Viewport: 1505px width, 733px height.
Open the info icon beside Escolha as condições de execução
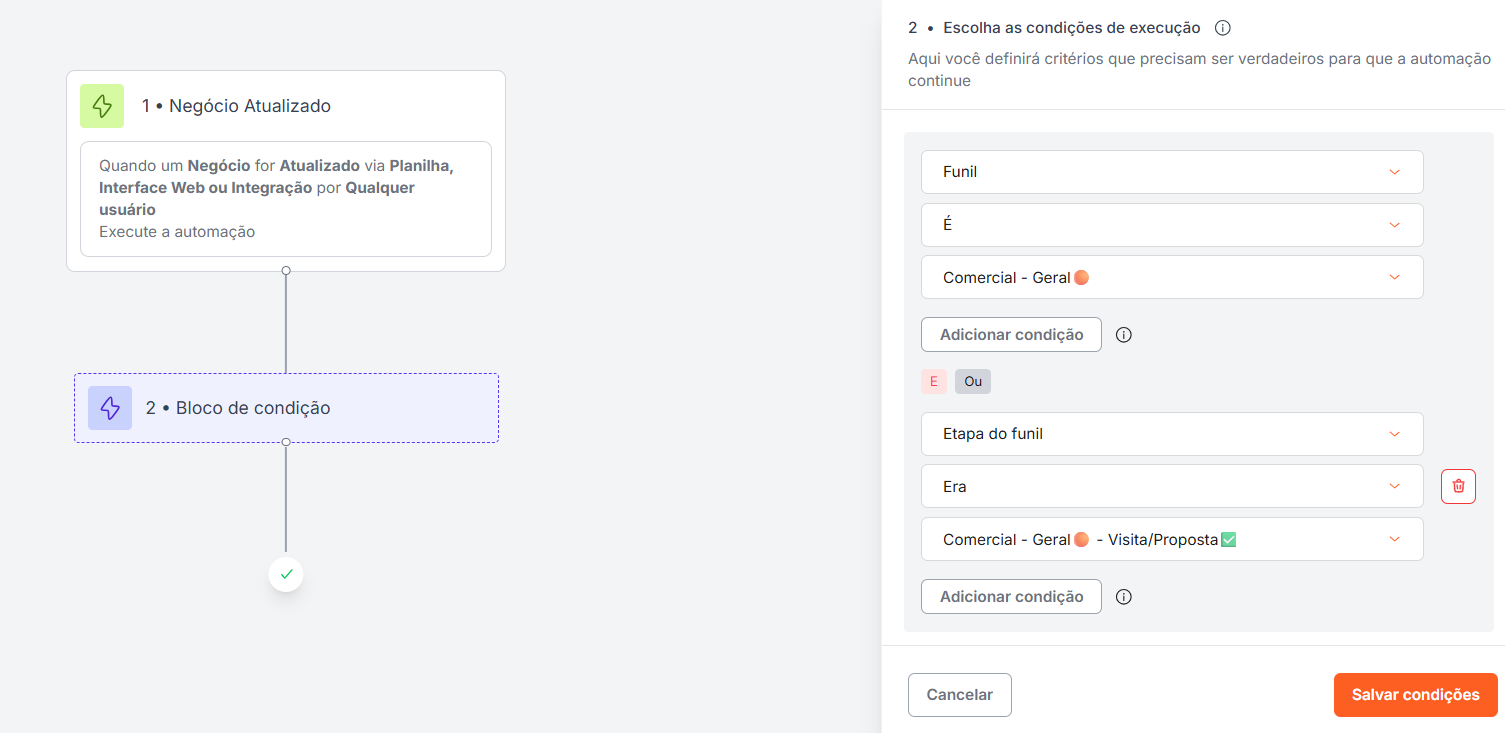coord(1222,28)
